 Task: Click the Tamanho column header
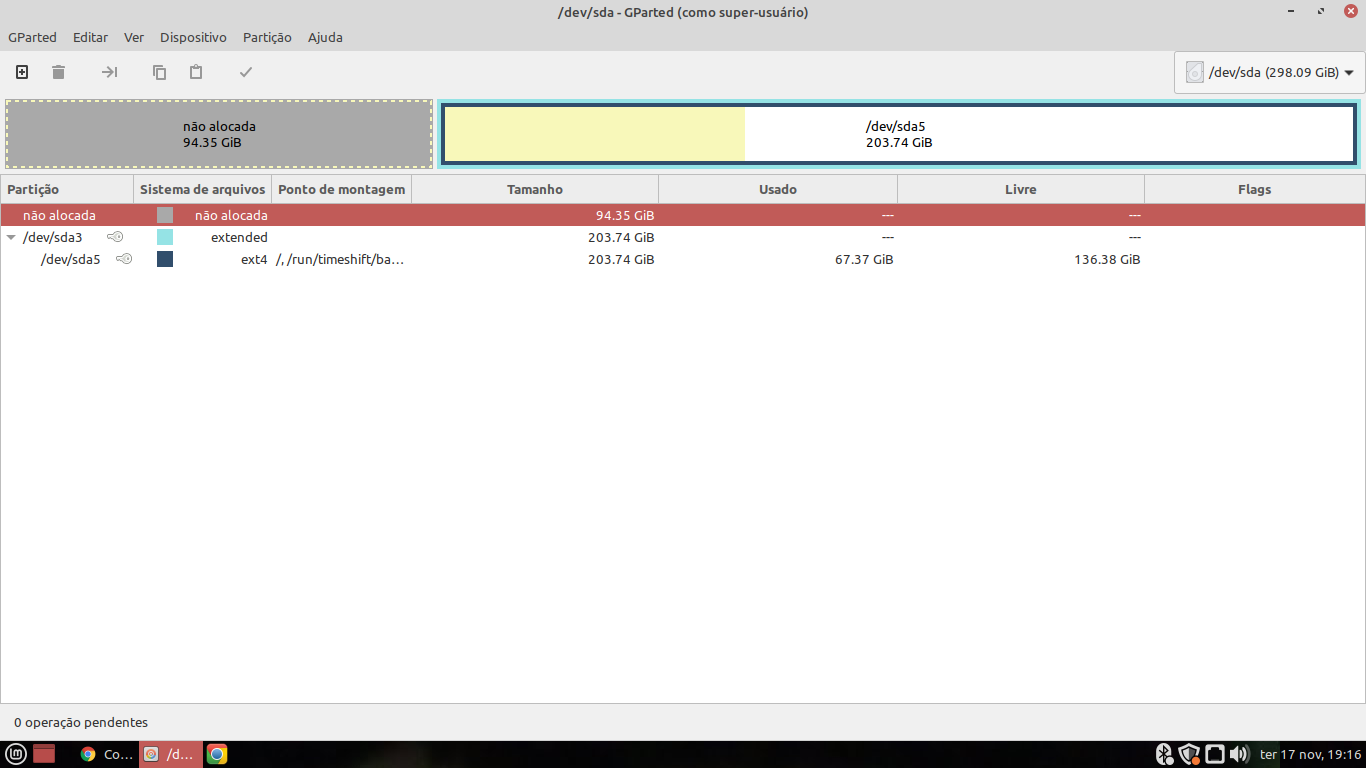[x=535, y=189]
